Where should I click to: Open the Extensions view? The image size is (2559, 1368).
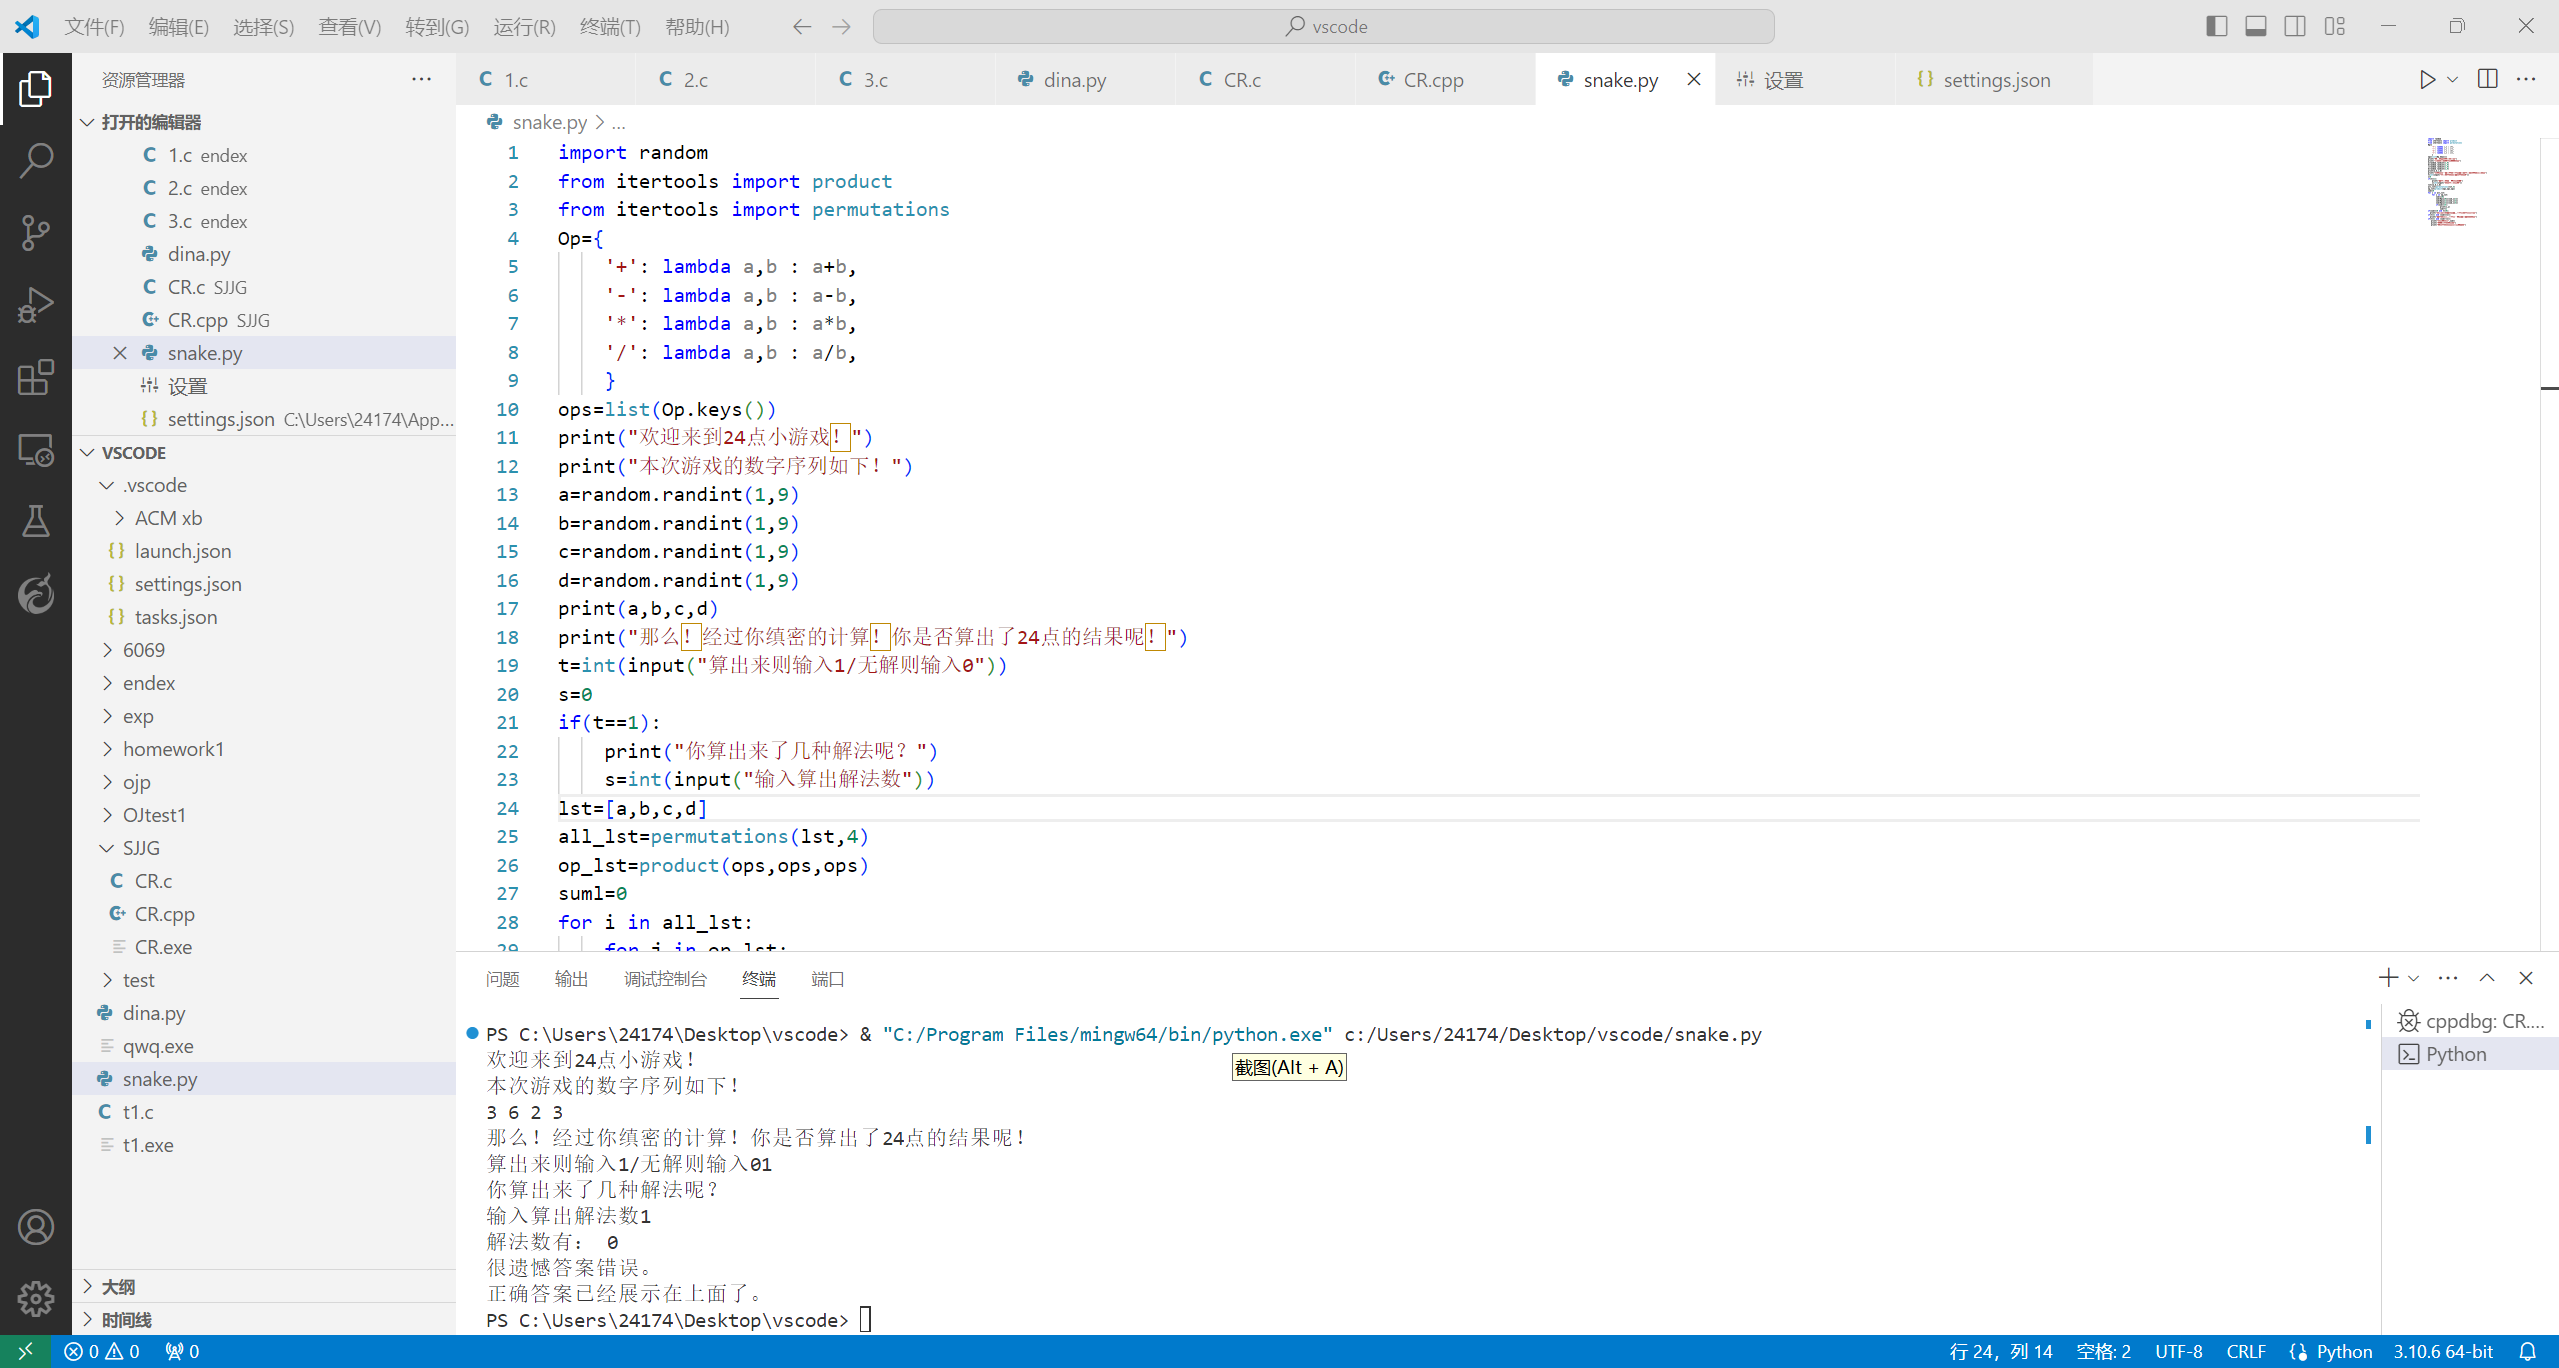36,378
